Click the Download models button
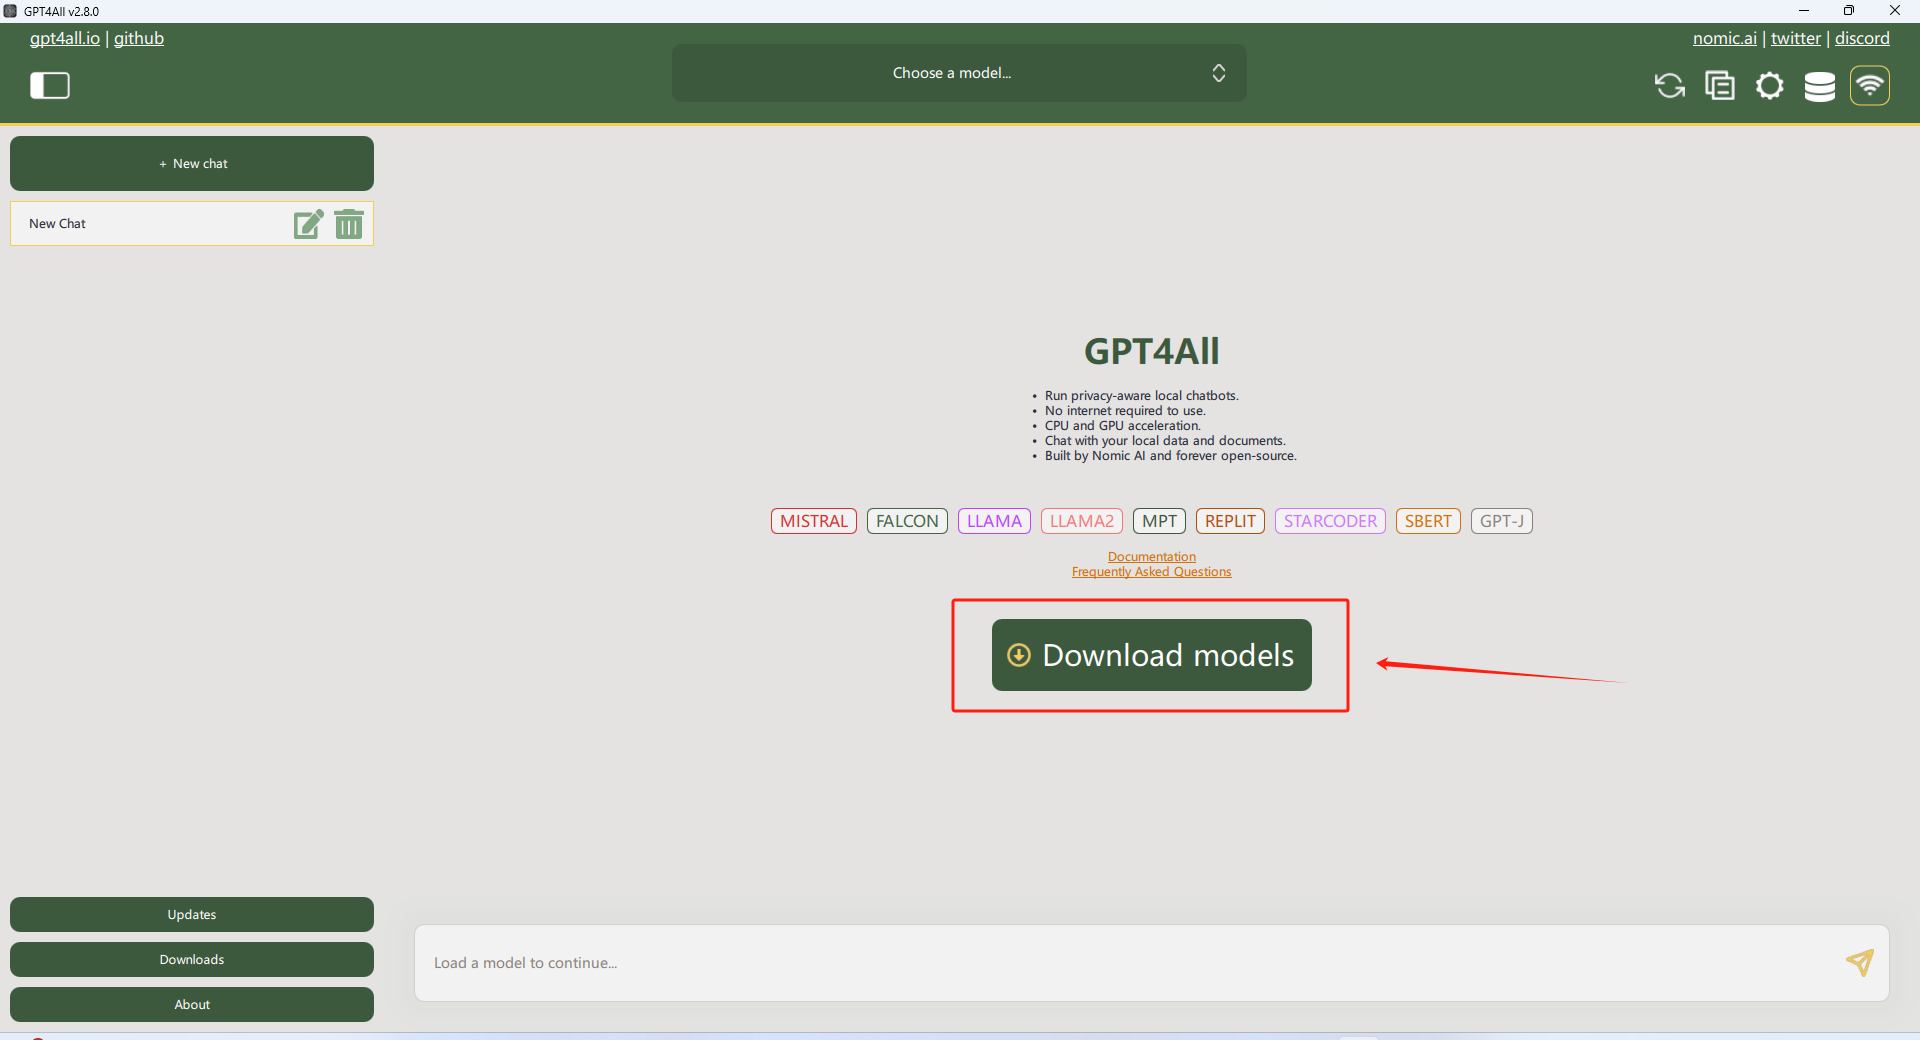This screenshot has height=1040, width=1920. pyautogui.click(x=1152, y=655)
